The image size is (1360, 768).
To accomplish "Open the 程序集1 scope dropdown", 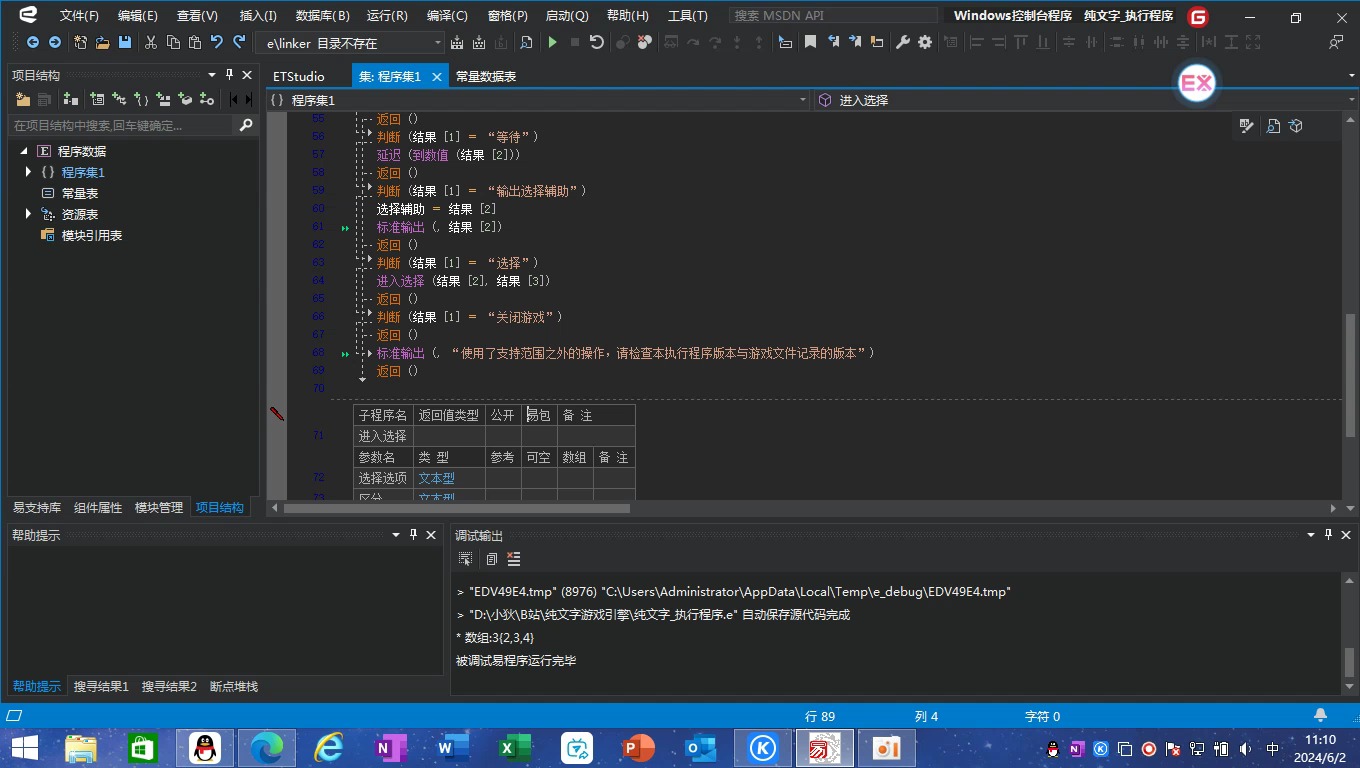I will pyautogui.click(x=803, y=100).
